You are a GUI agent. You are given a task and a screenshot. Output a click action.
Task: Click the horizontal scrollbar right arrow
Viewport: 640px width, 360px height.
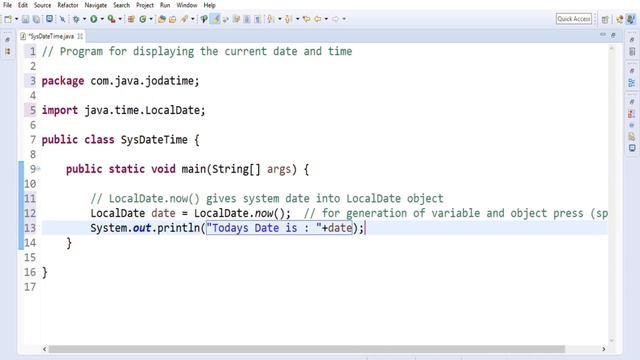[x=604, y=349]
